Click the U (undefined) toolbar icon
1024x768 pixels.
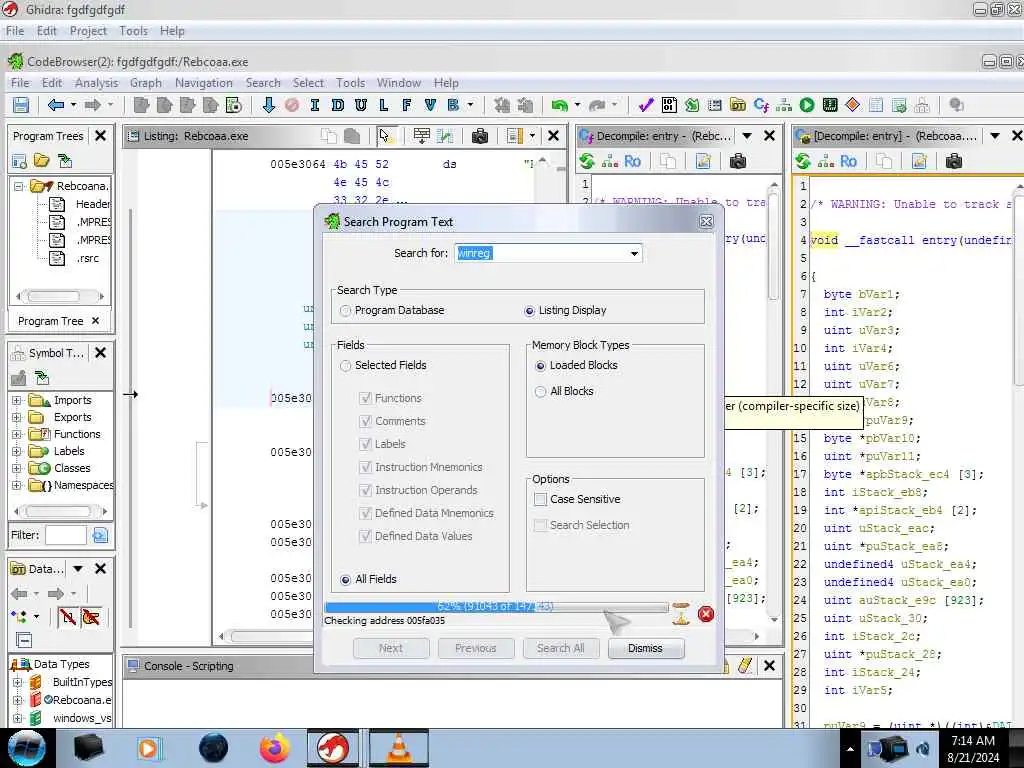coord(360,105)
